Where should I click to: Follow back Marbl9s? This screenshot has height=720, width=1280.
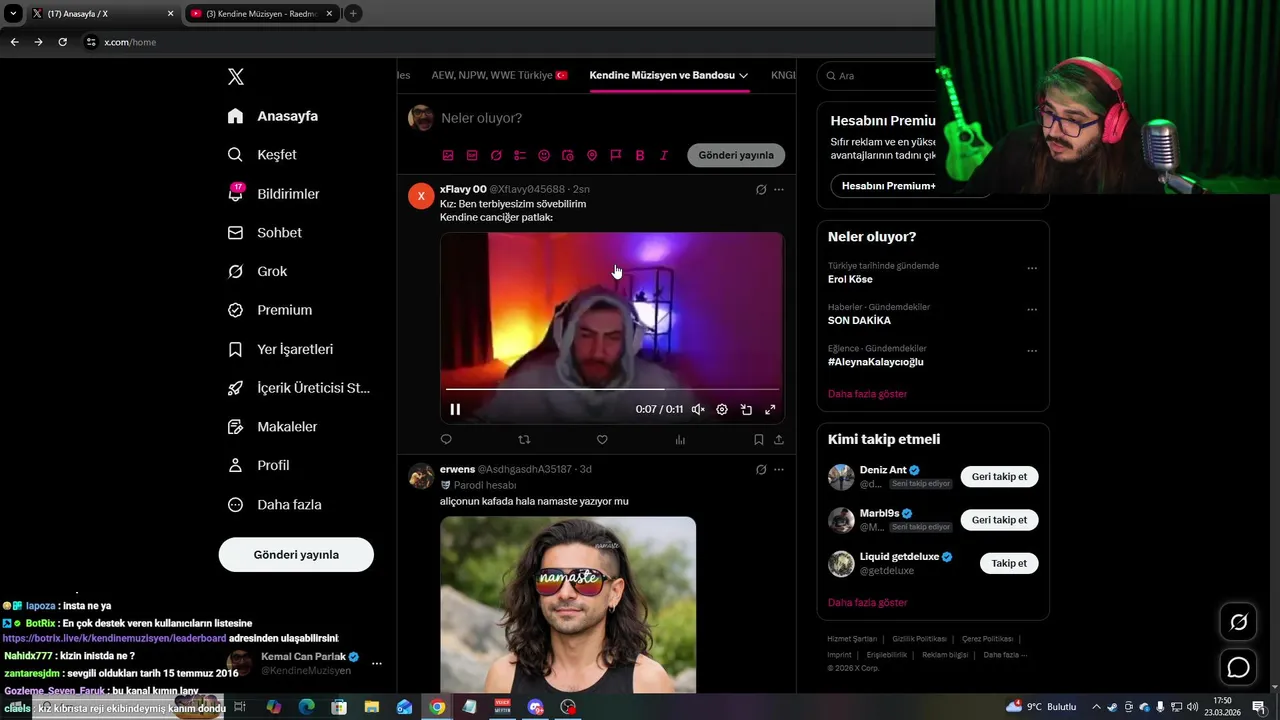point(999,520)
